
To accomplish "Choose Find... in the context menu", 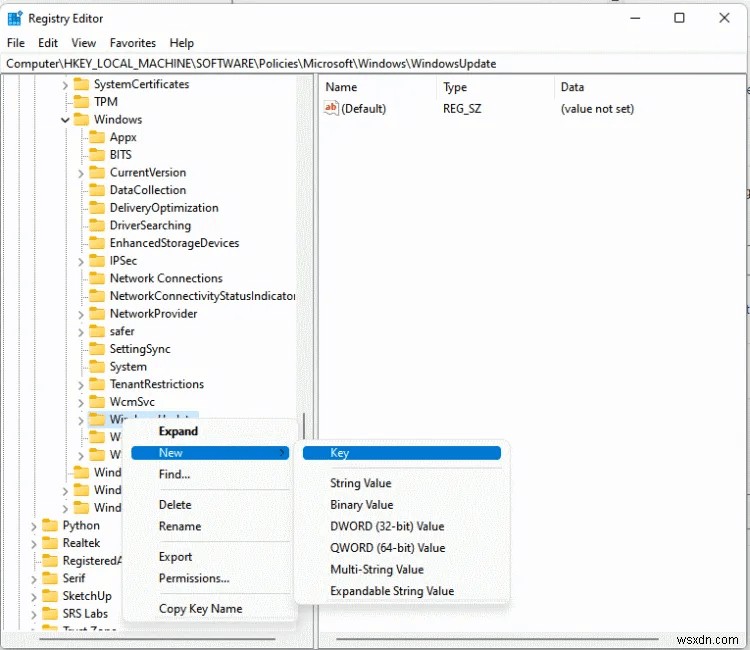I will coord(210,474).
